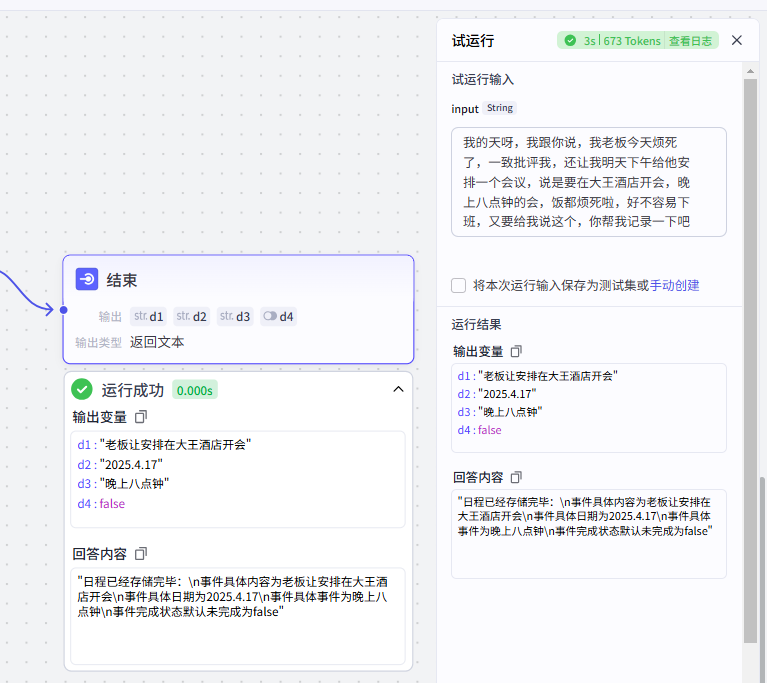Open the view log link
This screenshot has width=767, height=683.
click(x=691, y=41)
